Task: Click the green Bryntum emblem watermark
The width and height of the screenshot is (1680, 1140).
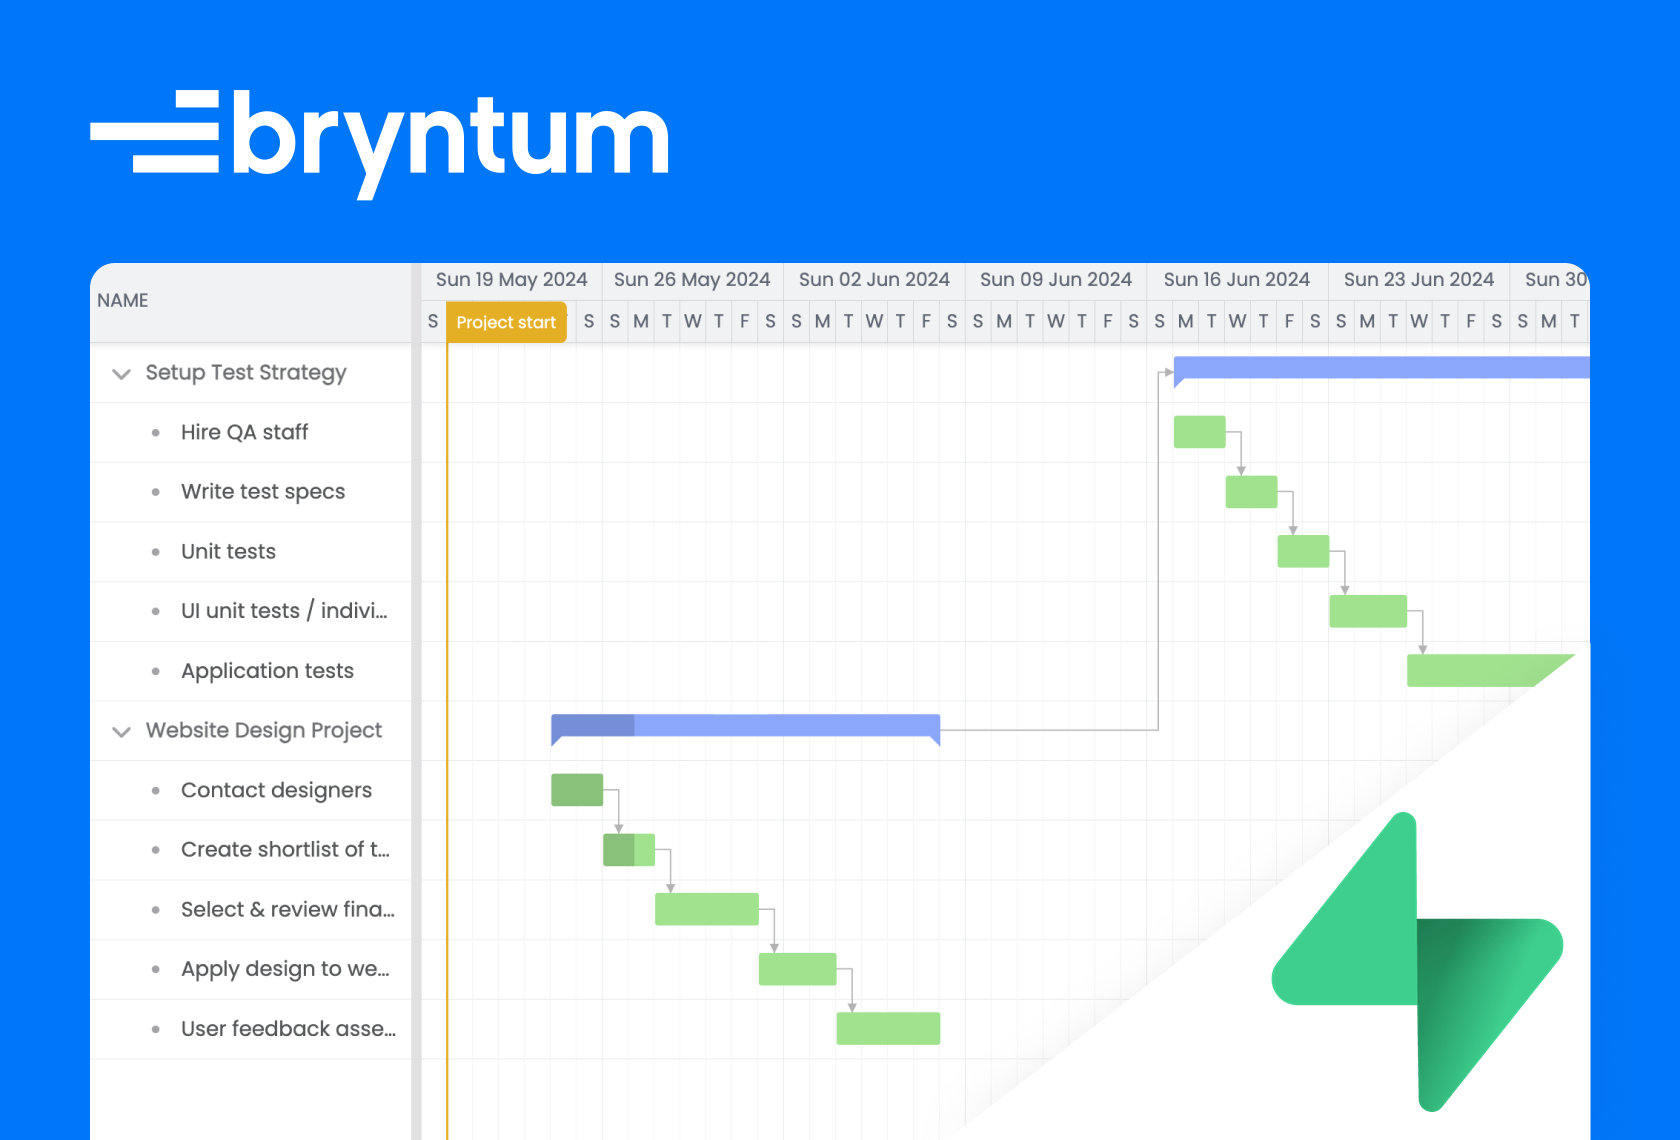Action: (1417, 960)
